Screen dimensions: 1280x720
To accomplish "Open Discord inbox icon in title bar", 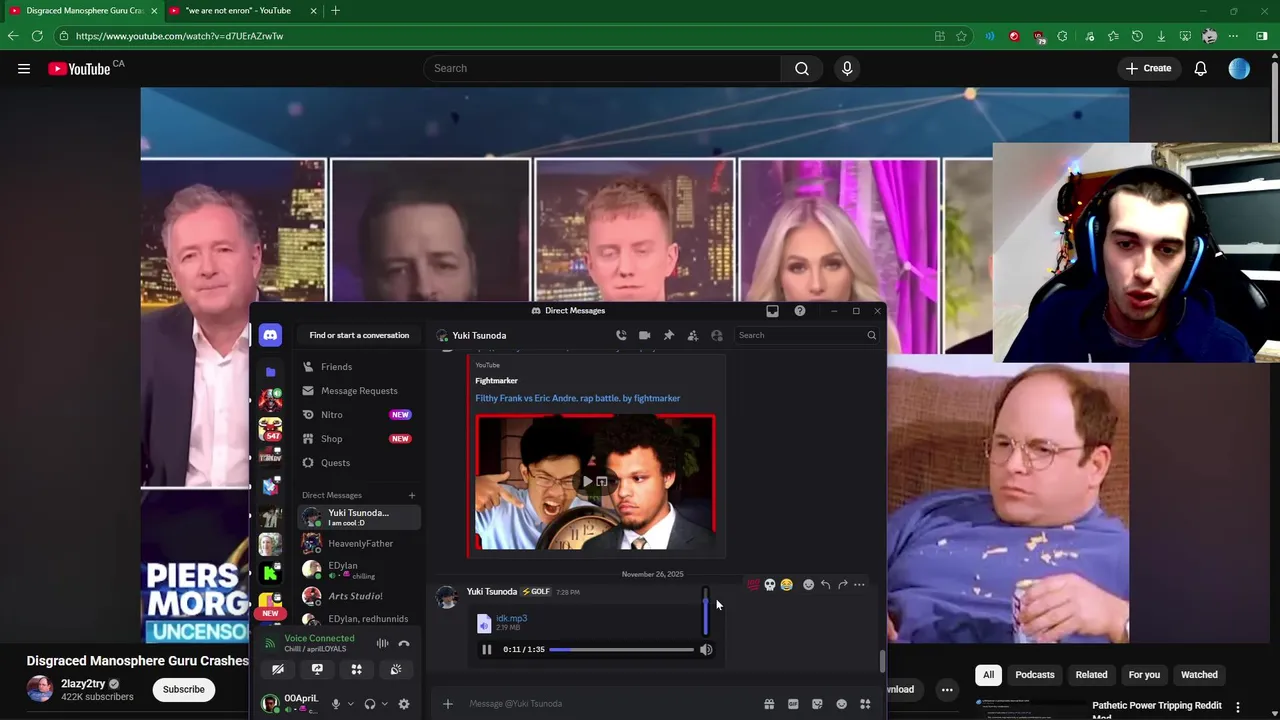I will coord(772,311).
